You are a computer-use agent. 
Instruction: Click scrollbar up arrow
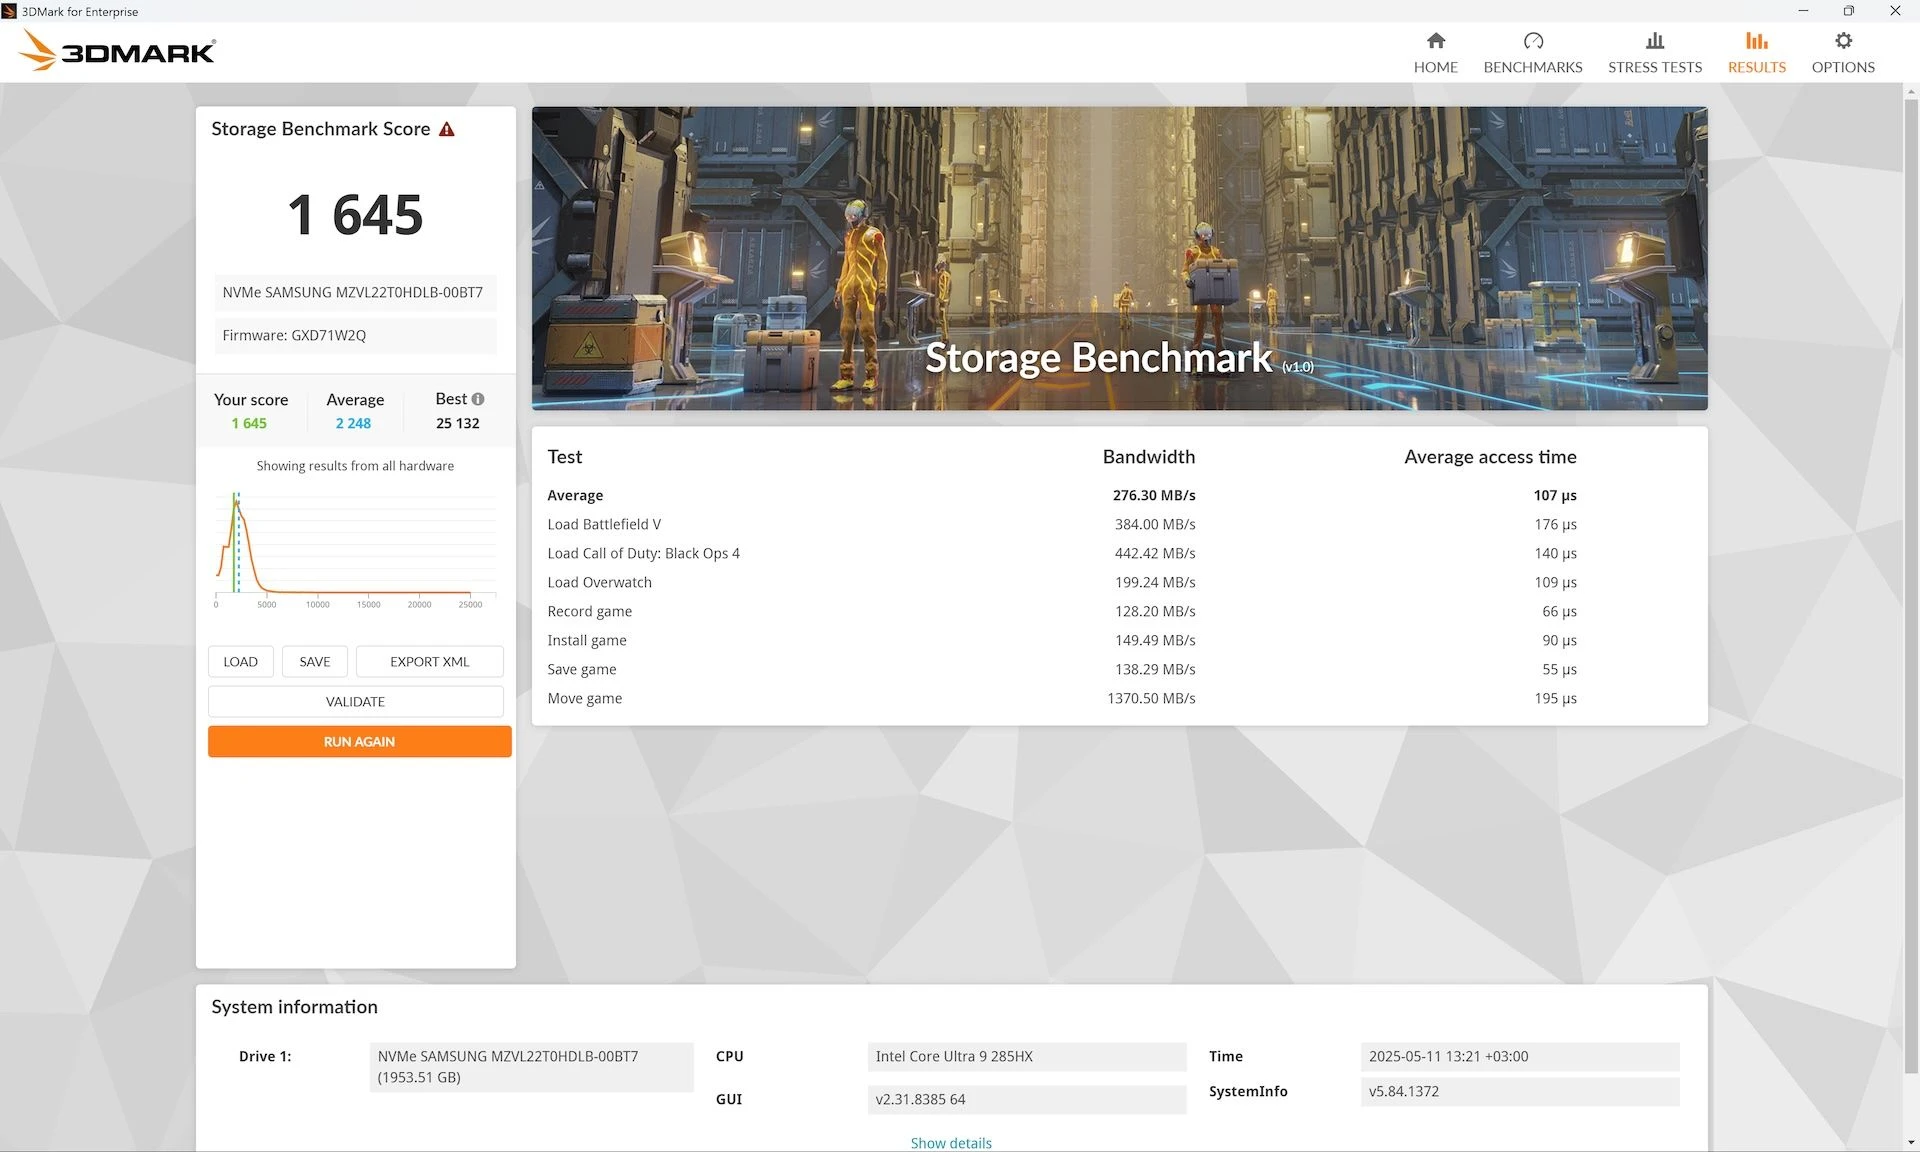pos(1911,92)
